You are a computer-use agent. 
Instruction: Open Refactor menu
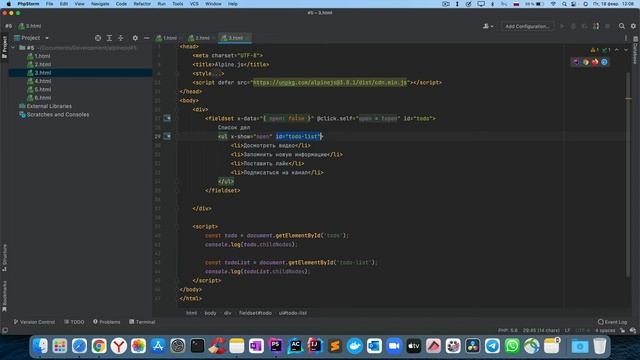pos(142,4)
